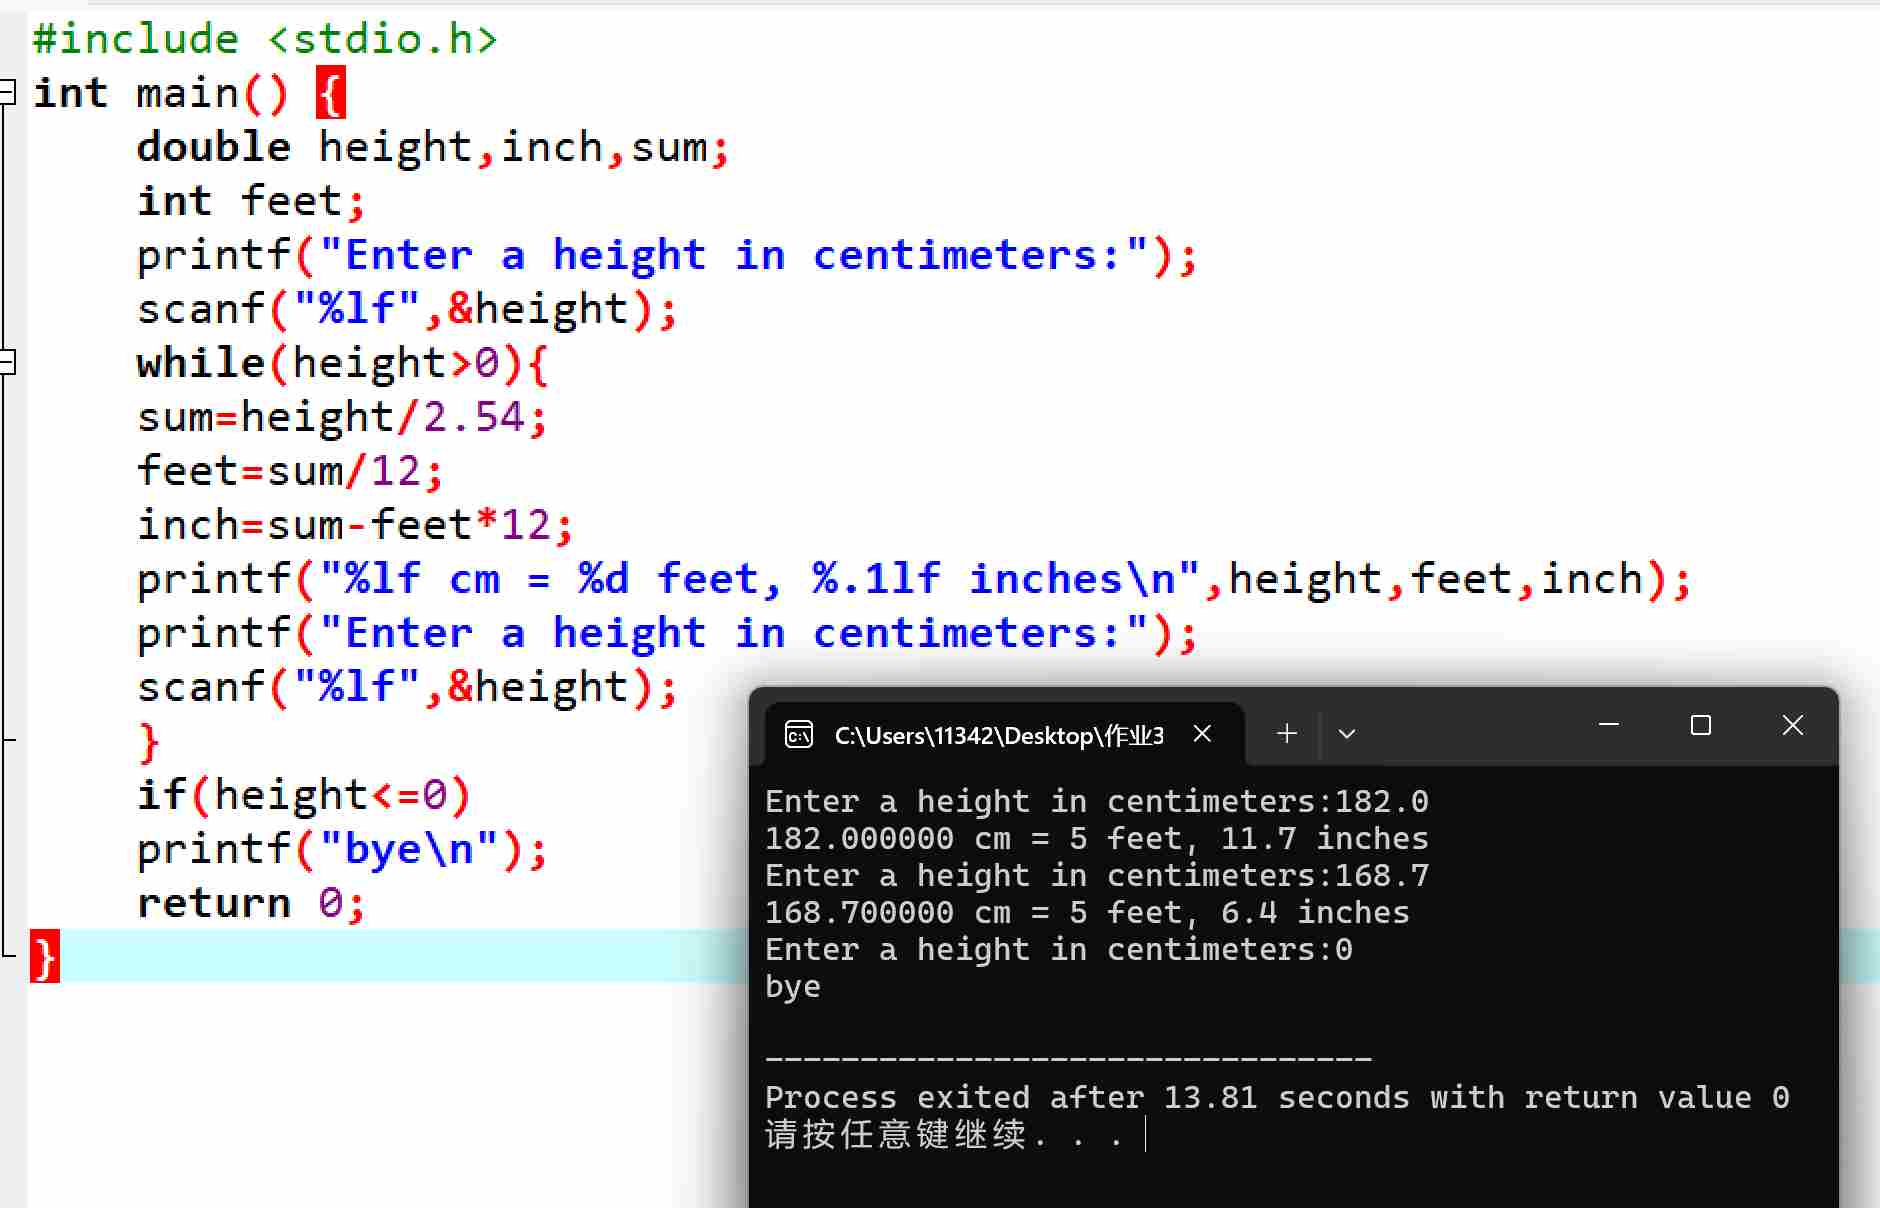Screen dimensions: 1880x1208
Task: Click the 'inch=sum-feet*12;' statement
Action: point(355,525)
